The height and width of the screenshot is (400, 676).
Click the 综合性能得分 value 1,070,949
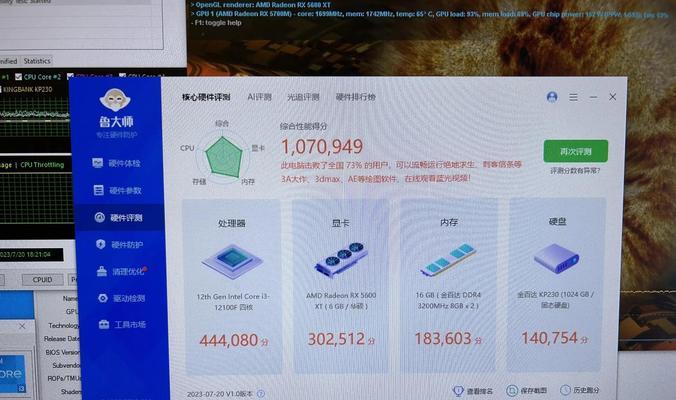[322, 147]
